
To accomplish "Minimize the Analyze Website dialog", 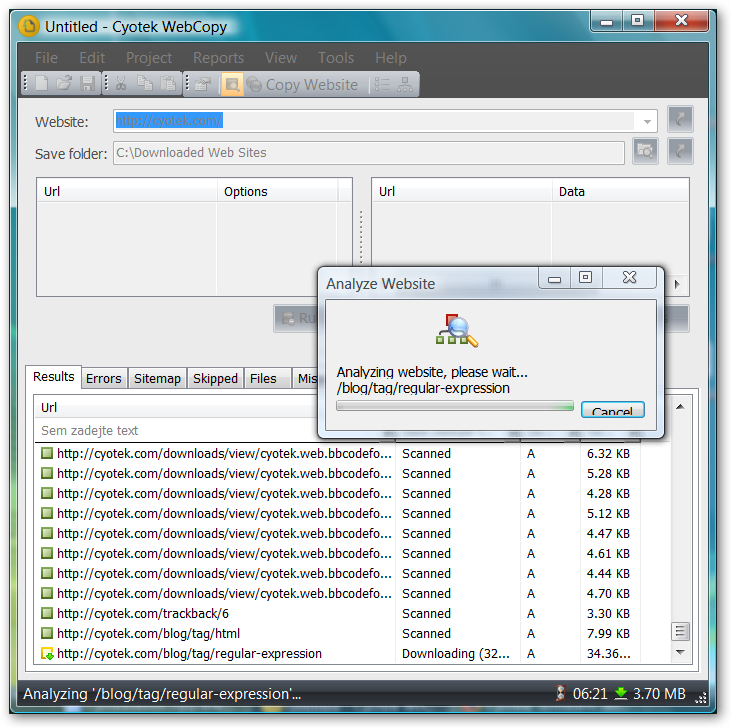I will (554, 278).
